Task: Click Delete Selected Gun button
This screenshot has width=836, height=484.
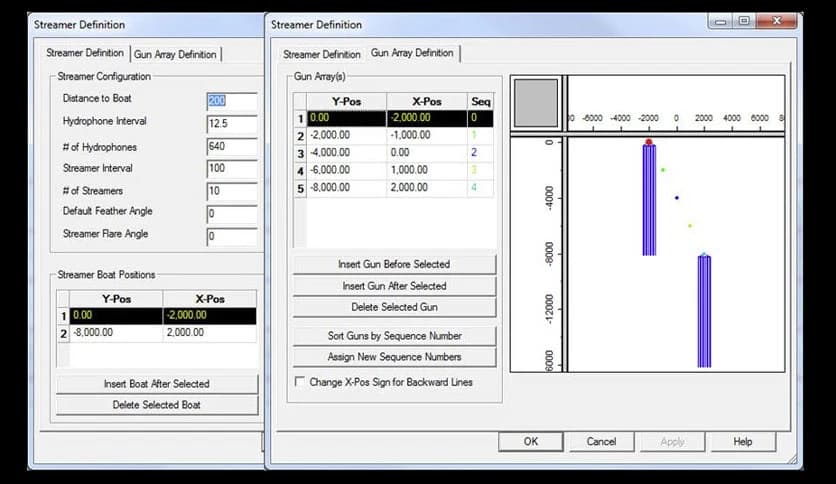Action: point(394,307)
